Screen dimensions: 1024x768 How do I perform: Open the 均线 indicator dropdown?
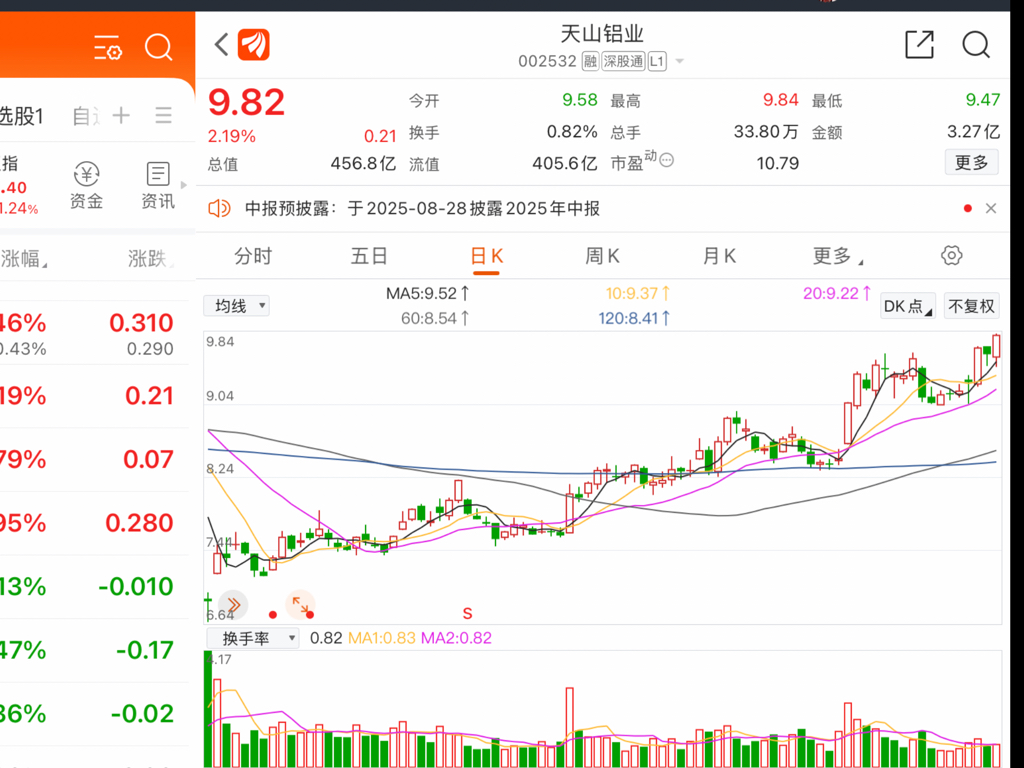tap(236, 306)
